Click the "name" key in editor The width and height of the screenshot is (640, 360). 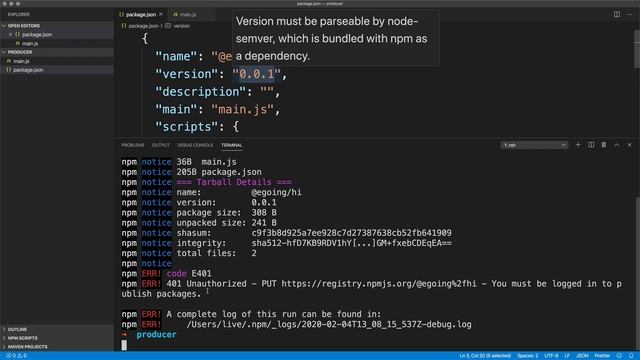coord(176,56)
